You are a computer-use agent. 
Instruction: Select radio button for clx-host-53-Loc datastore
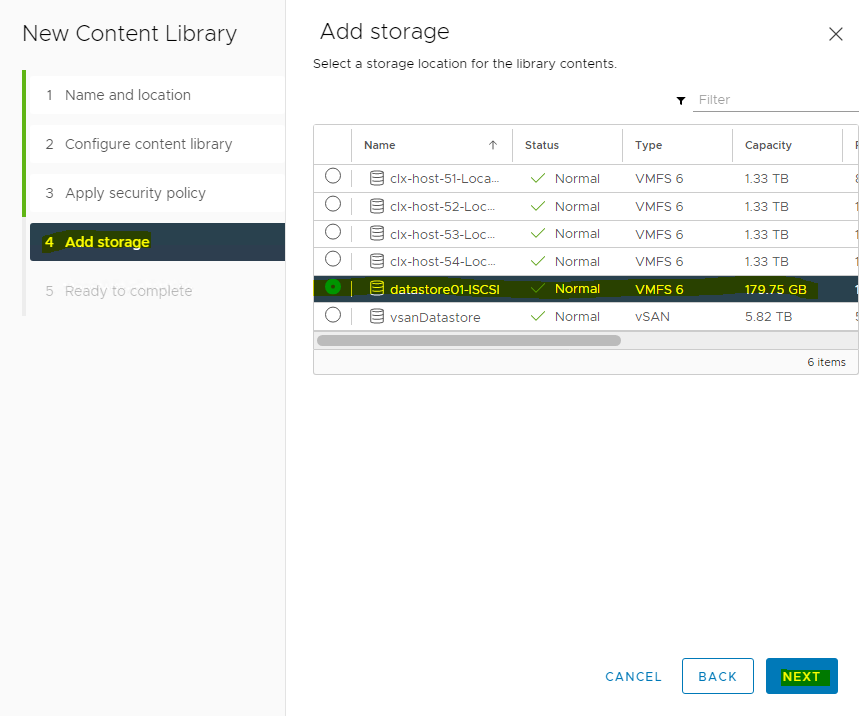(x=333, y=232)
